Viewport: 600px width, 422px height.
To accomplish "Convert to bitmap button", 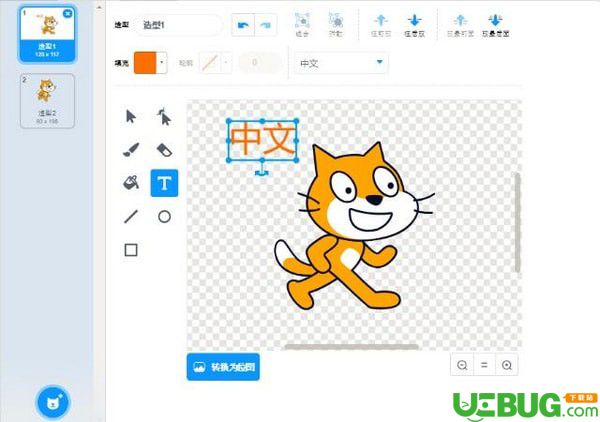I will [223, 367].
